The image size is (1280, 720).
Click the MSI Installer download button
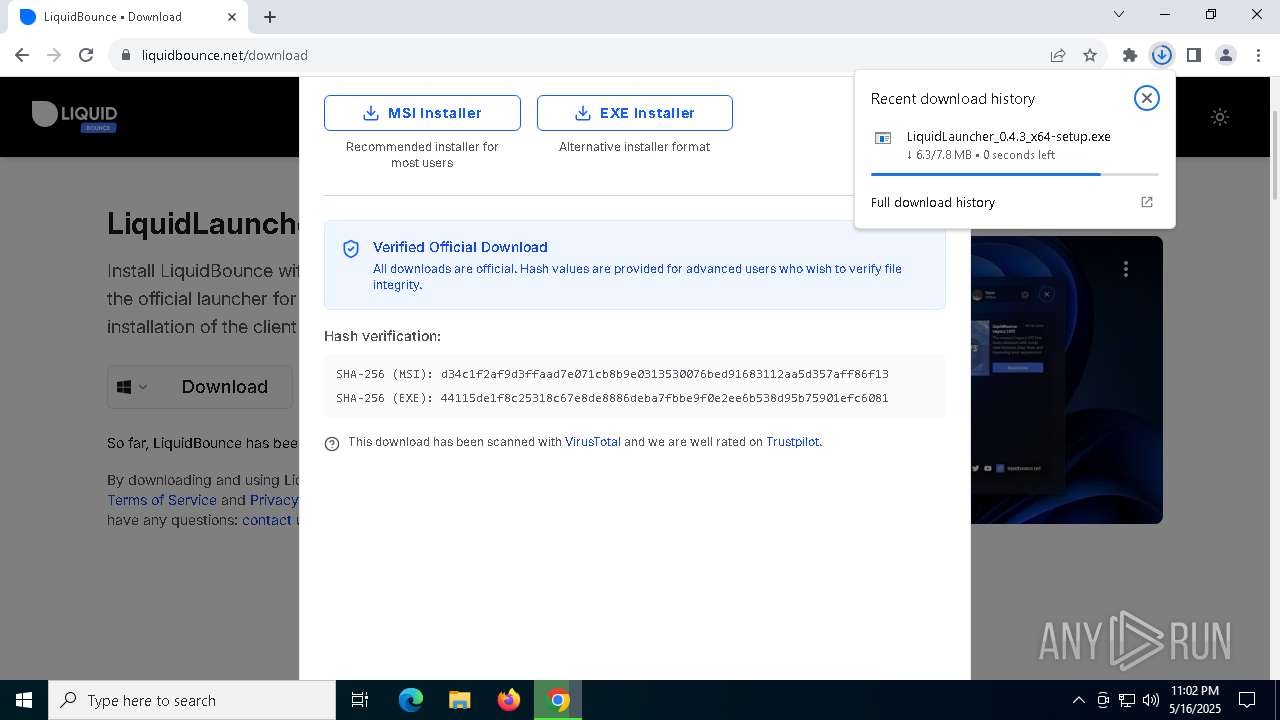coord(422,113)
